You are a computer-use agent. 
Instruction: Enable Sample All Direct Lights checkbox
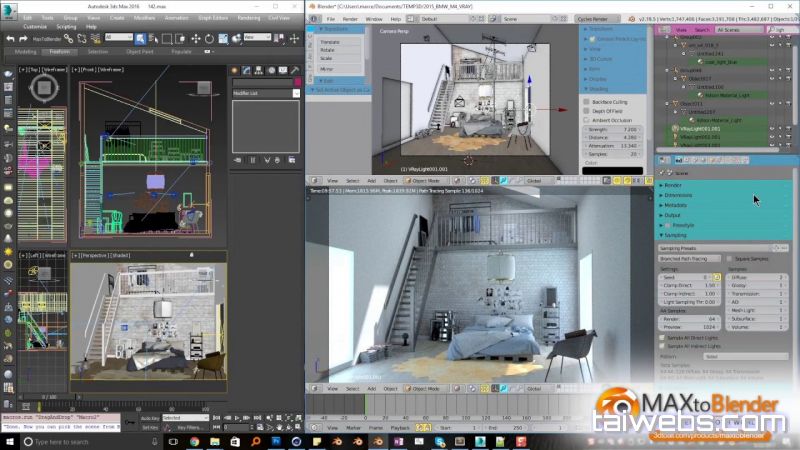pos(662,338)
